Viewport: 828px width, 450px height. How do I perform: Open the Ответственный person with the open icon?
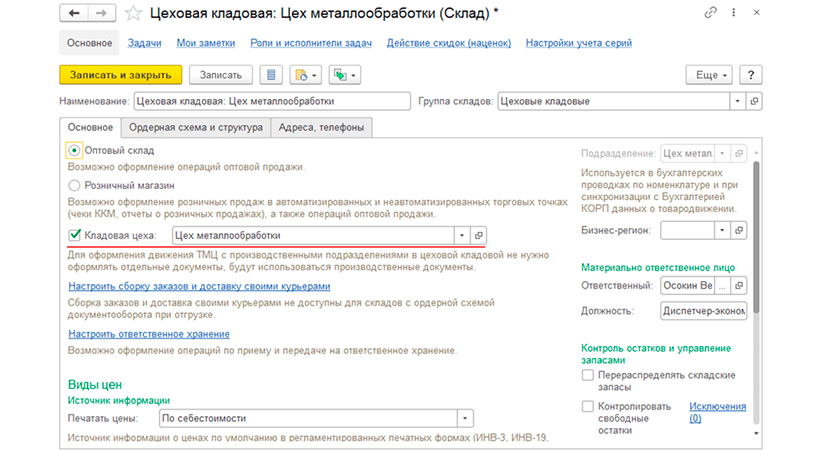pyautogui.click(x=739, y=285)
